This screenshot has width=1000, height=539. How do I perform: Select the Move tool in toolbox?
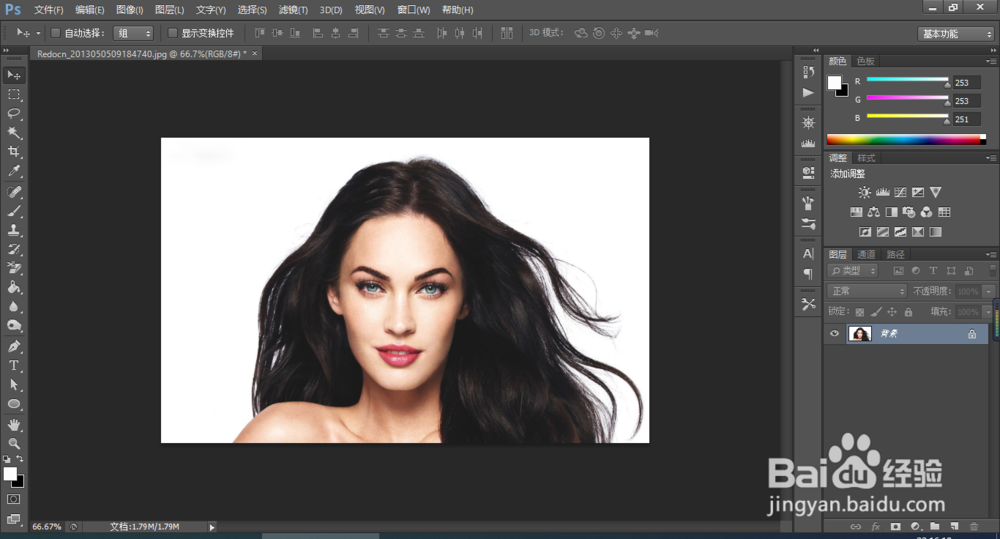point(14,75)
